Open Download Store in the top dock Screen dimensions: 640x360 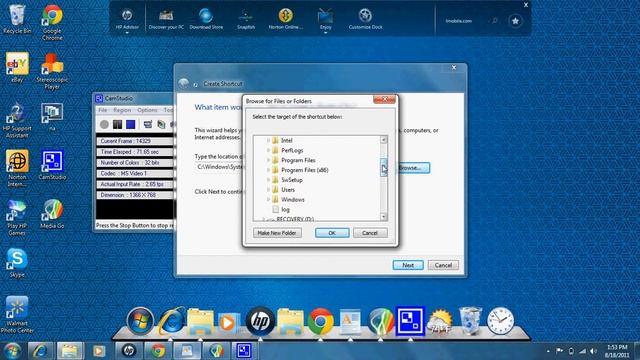click(206, 20)
